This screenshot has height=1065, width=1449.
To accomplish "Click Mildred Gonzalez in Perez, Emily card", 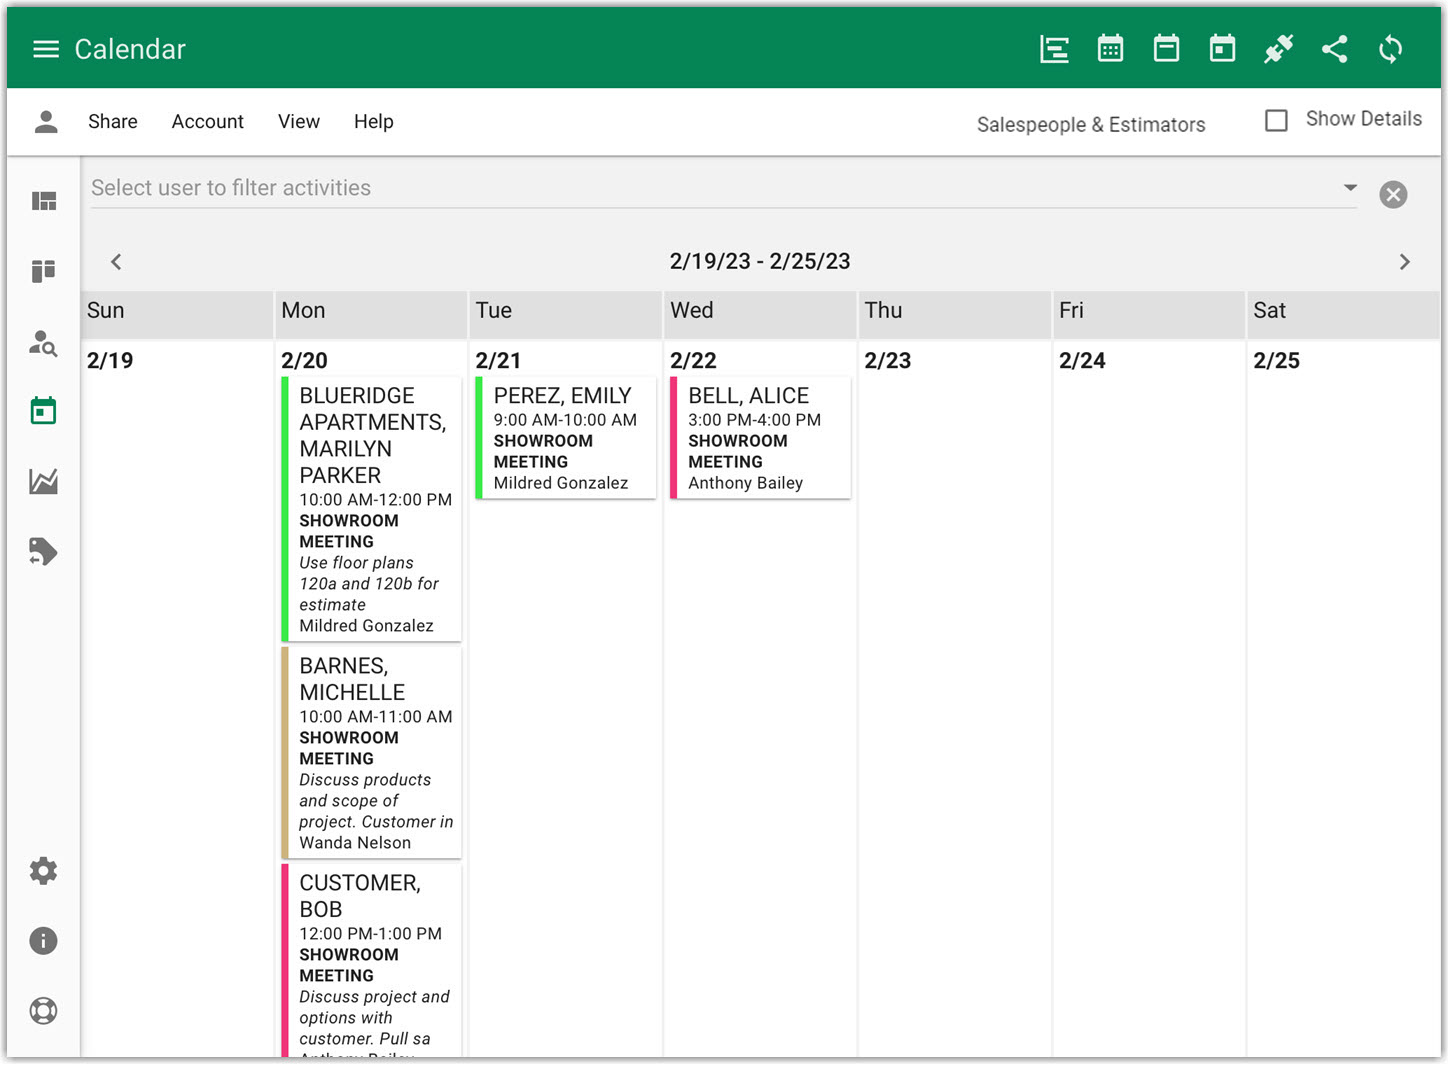I will click(560, 483).
